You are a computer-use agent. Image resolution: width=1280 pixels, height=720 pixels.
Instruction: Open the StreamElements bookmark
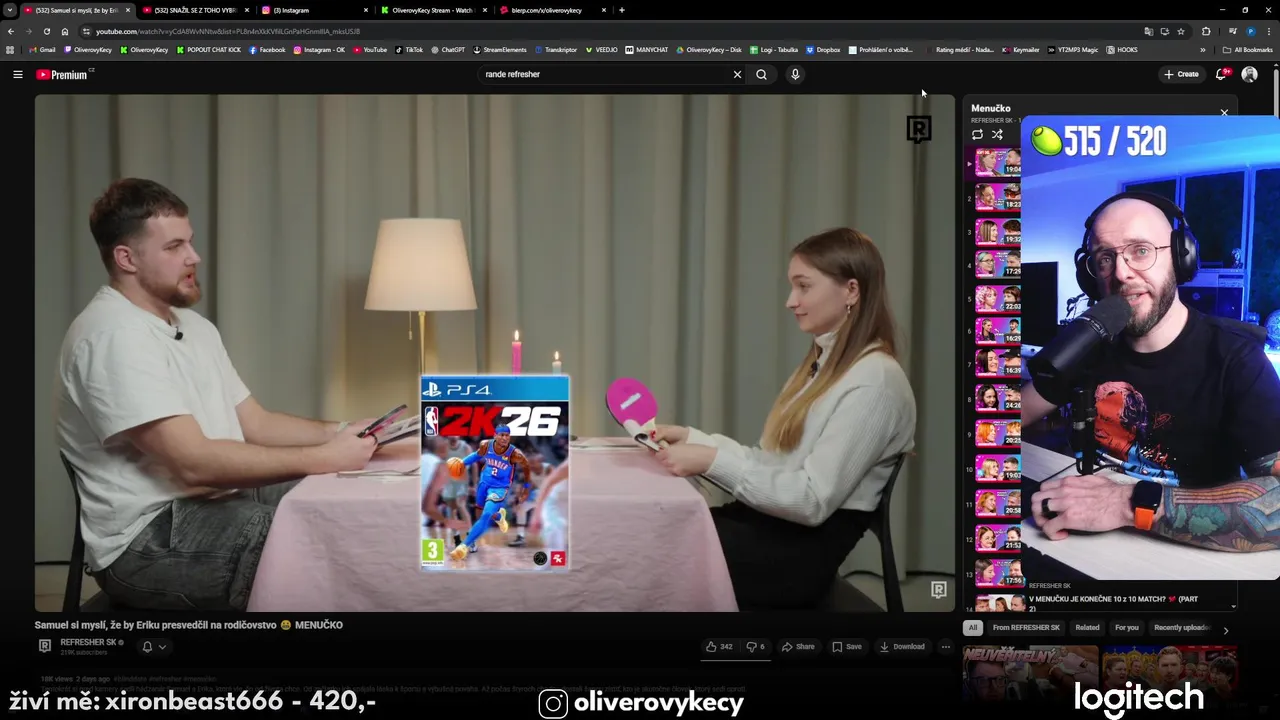[500, 49]
